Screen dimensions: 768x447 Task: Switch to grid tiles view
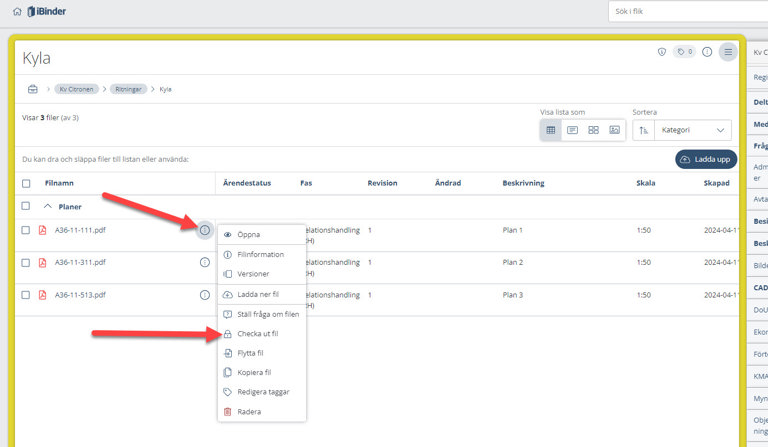593,130
